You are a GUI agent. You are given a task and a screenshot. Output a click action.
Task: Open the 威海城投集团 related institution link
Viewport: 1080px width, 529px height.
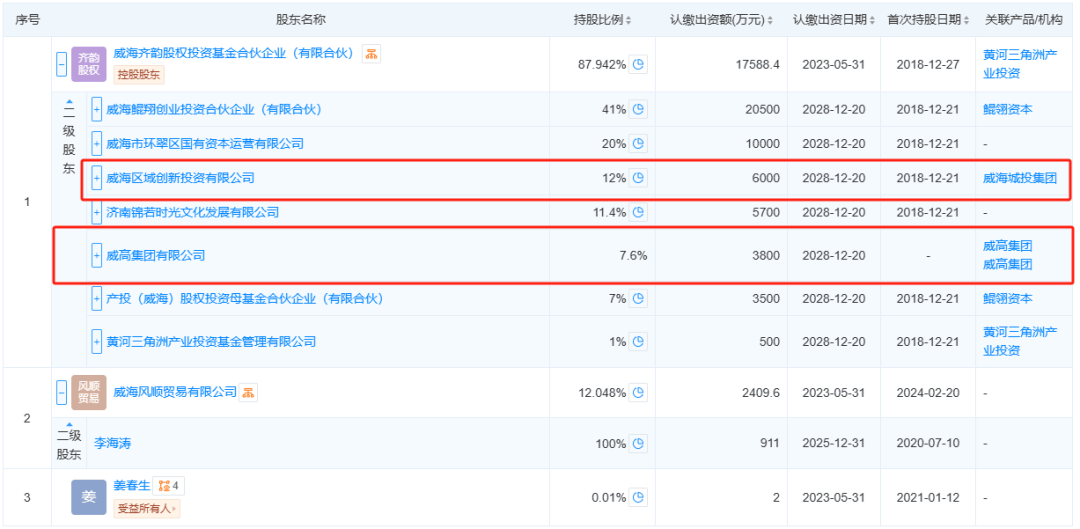point(1020,178)
